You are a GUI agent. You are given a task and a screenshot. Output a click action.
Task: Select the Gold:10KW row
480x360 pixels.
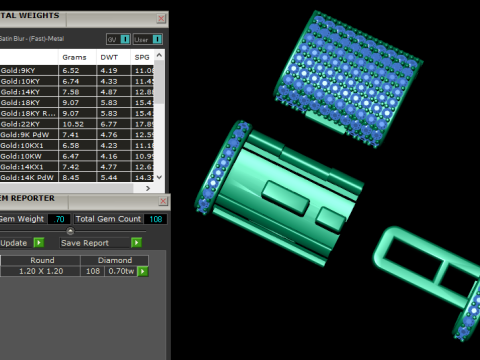click(77, 156)
